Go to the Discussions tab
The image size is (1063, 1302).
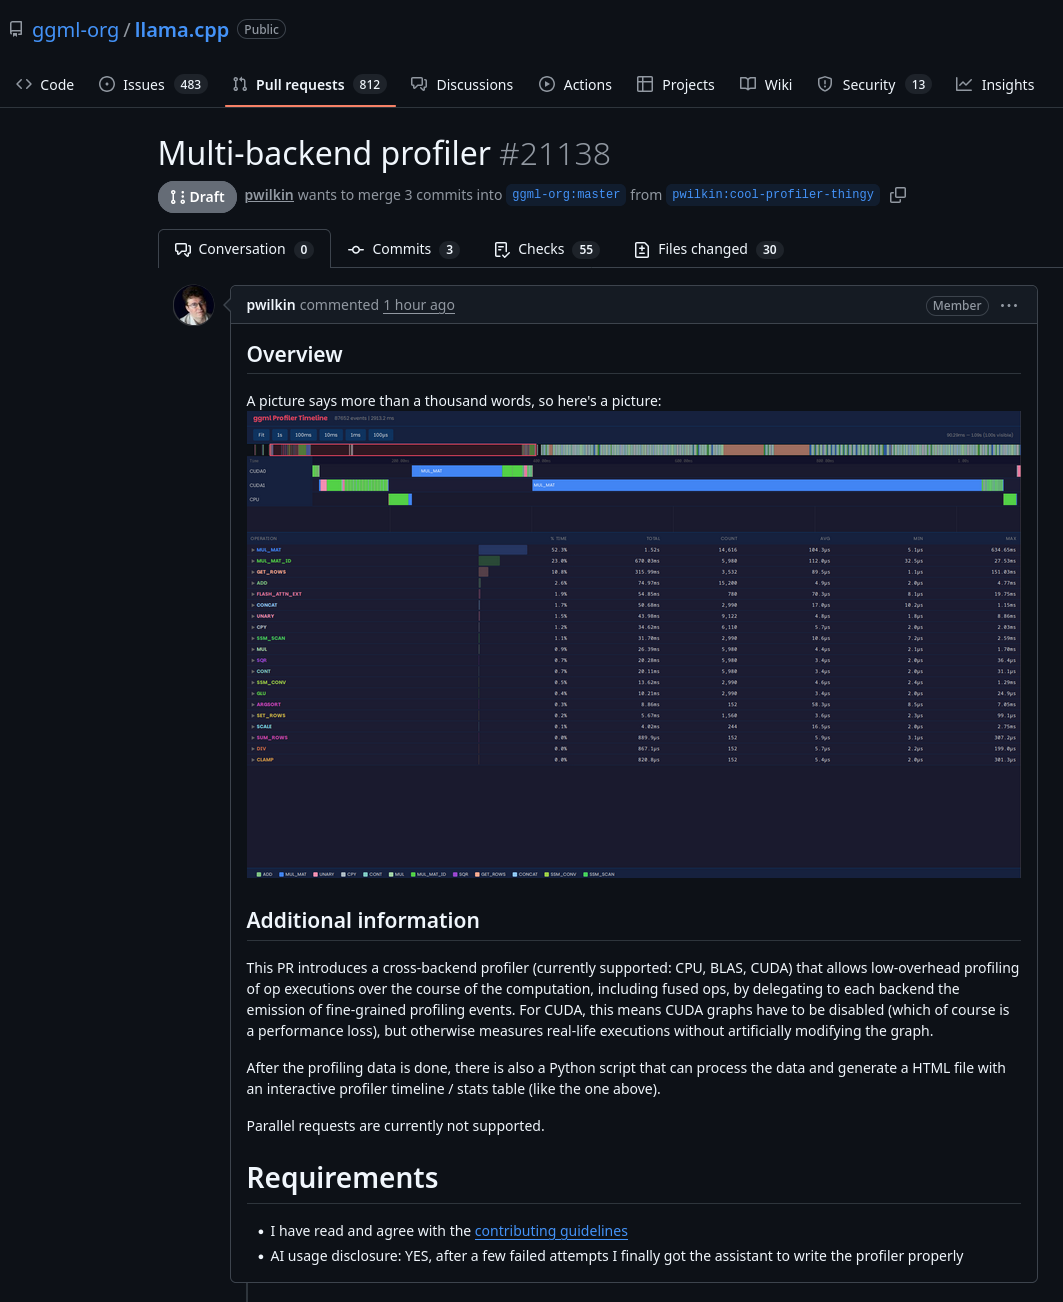click(x=462, y=85)
